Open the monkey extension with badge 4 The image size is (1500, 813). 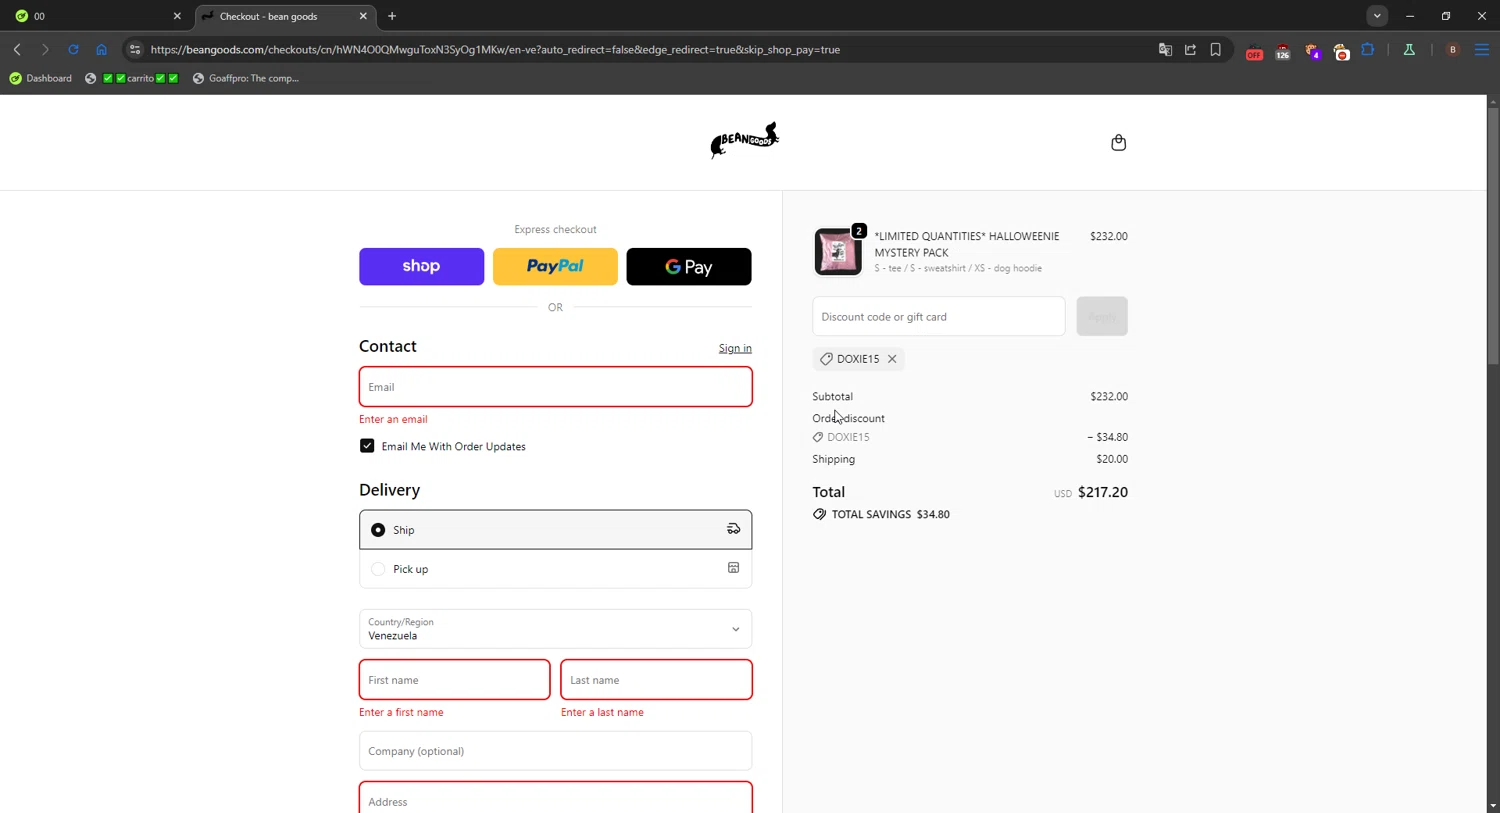click(1313, 50)
